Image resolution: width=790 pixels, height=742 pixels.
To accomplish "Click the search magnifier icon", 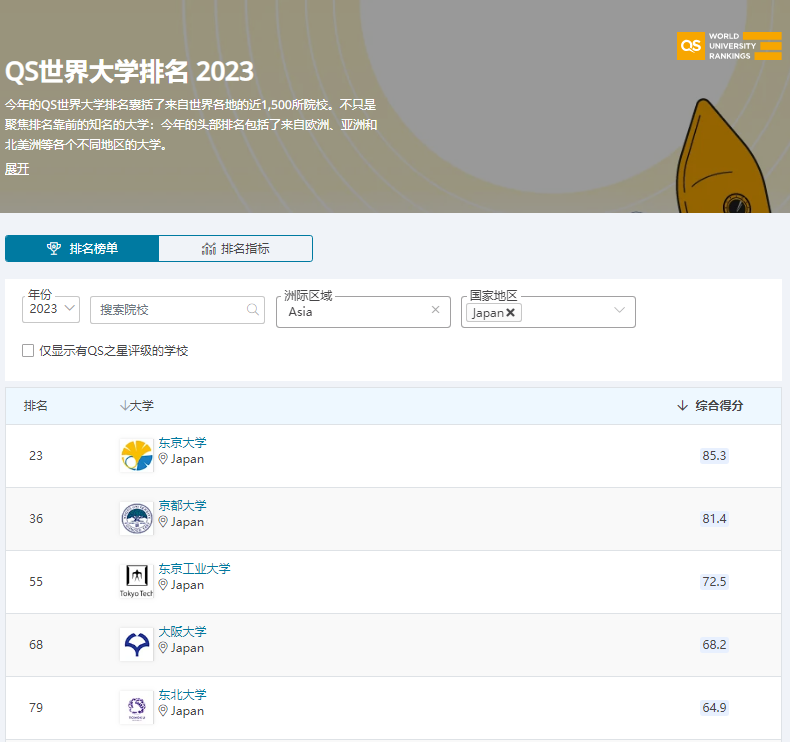I will pyautogui.click(x=253, y=310).
